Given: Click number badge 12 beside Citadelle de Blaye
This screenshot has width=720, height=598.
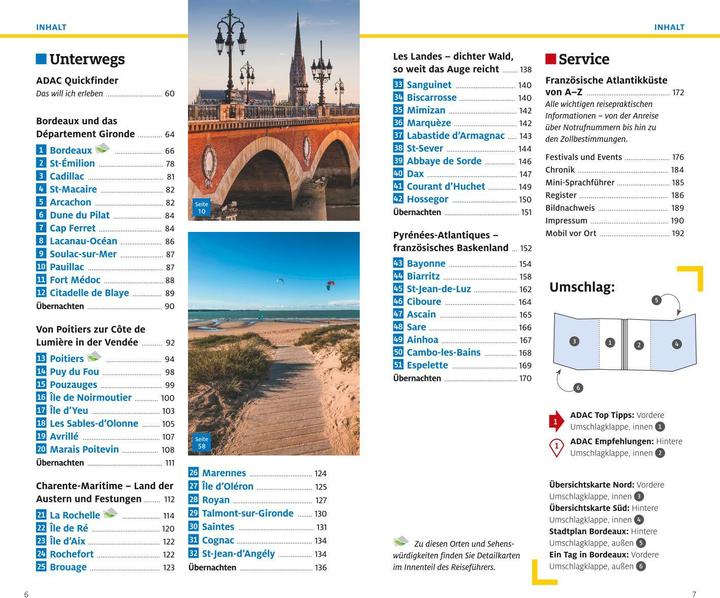Looking at the screenshot, I should pos(41,292).
